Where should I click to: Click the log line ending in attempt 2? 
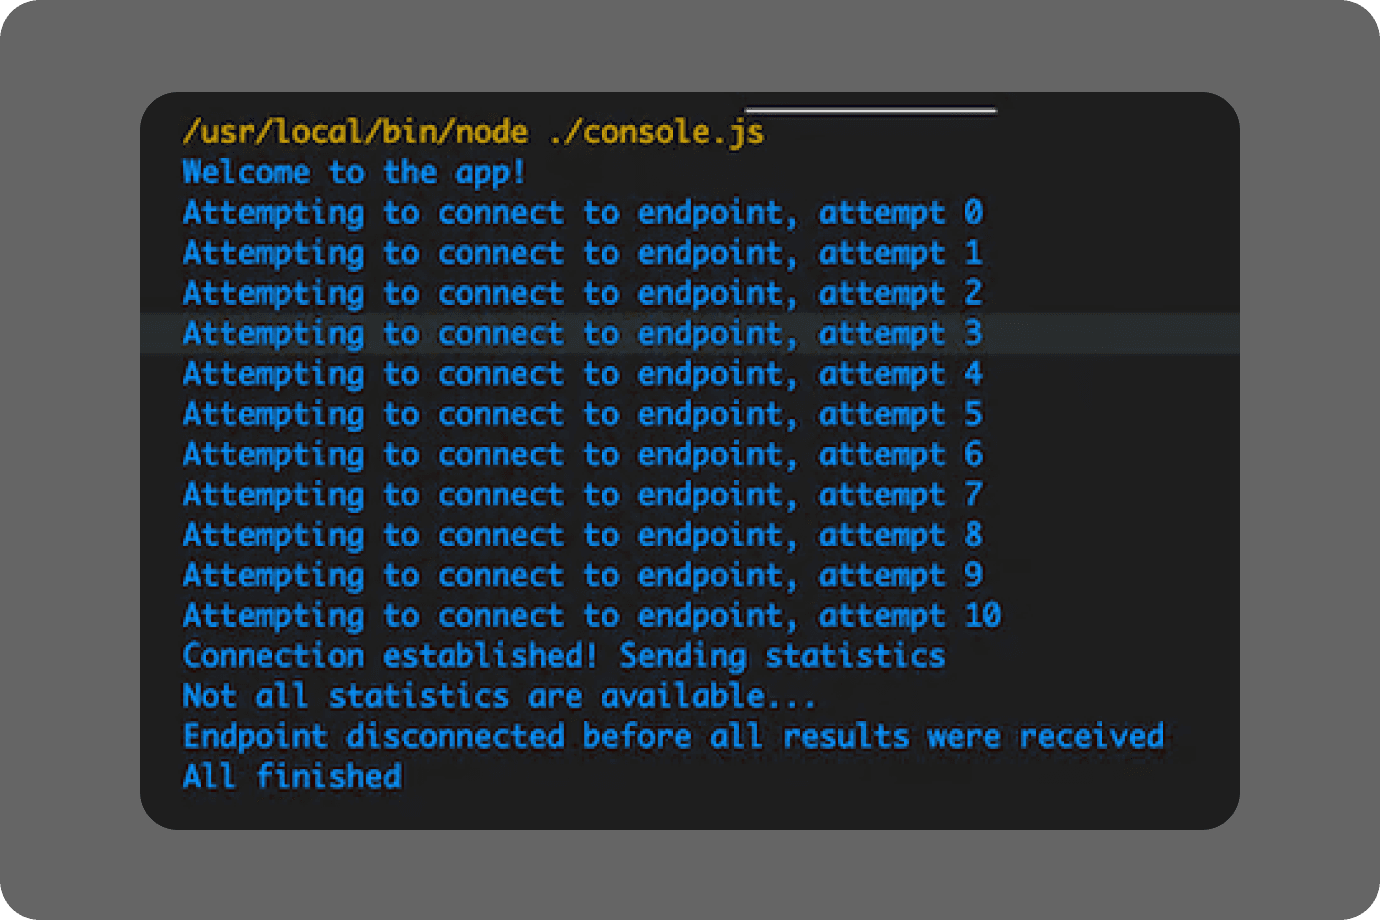[583, 293]
